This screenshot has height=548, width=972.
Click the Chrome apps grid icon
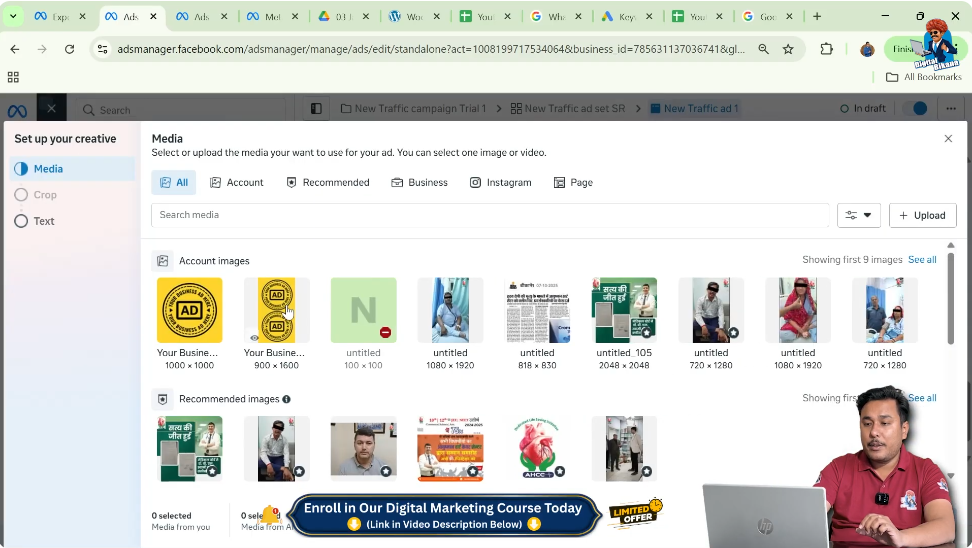[x=13, y=77]
